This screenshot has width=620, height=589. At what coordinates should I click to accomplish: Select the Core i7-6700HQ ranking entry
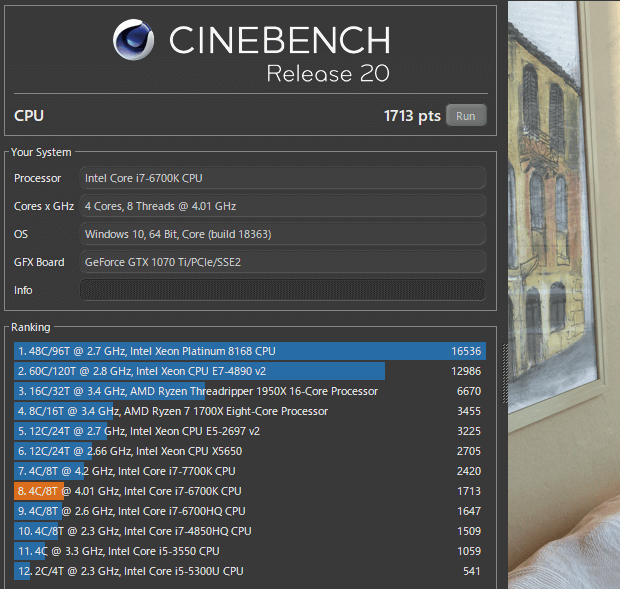pos(249,511)
